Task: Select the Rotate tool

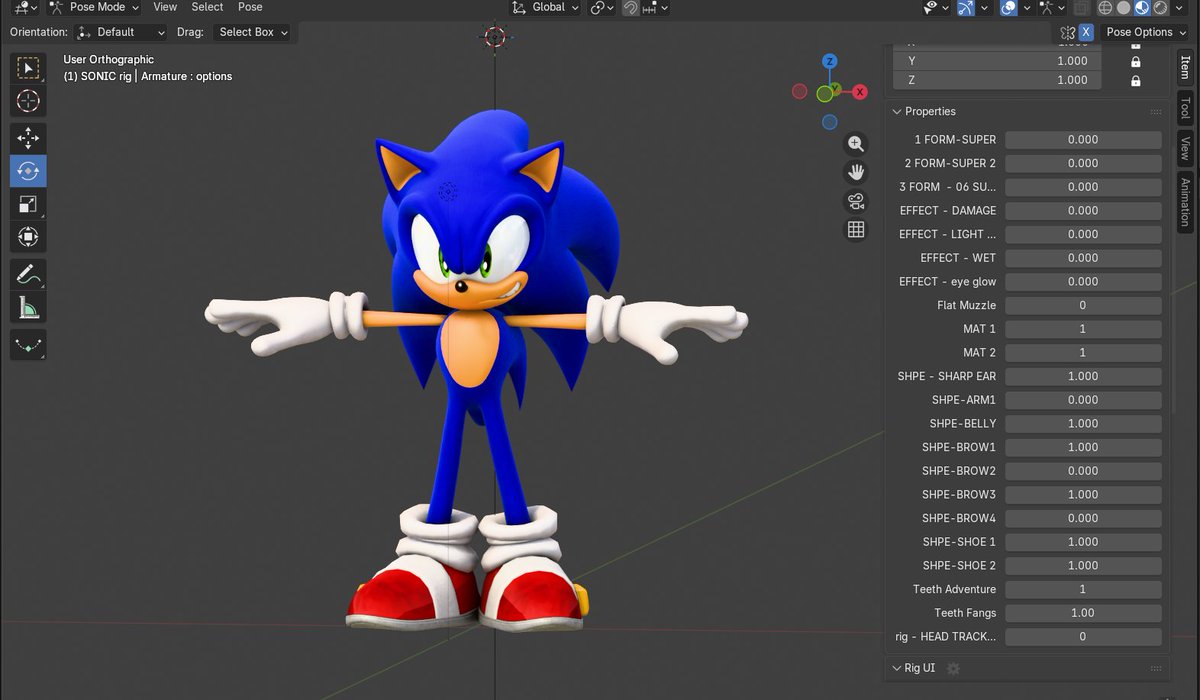Action: tap(28, 171)
